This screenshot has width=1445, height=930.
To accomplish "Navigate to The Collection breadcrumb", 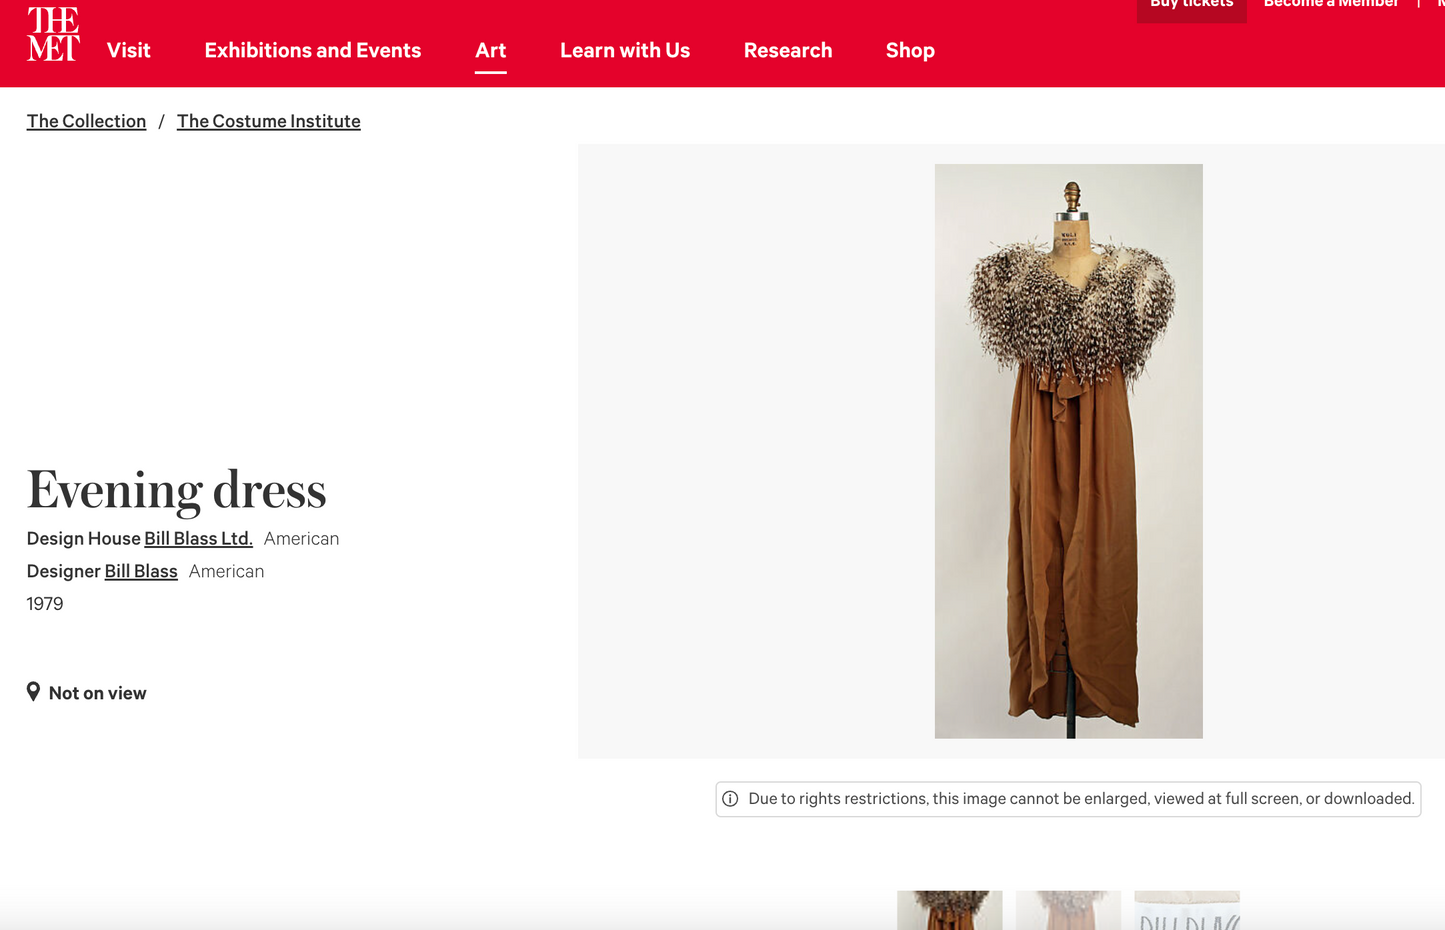I will (86, 121).
